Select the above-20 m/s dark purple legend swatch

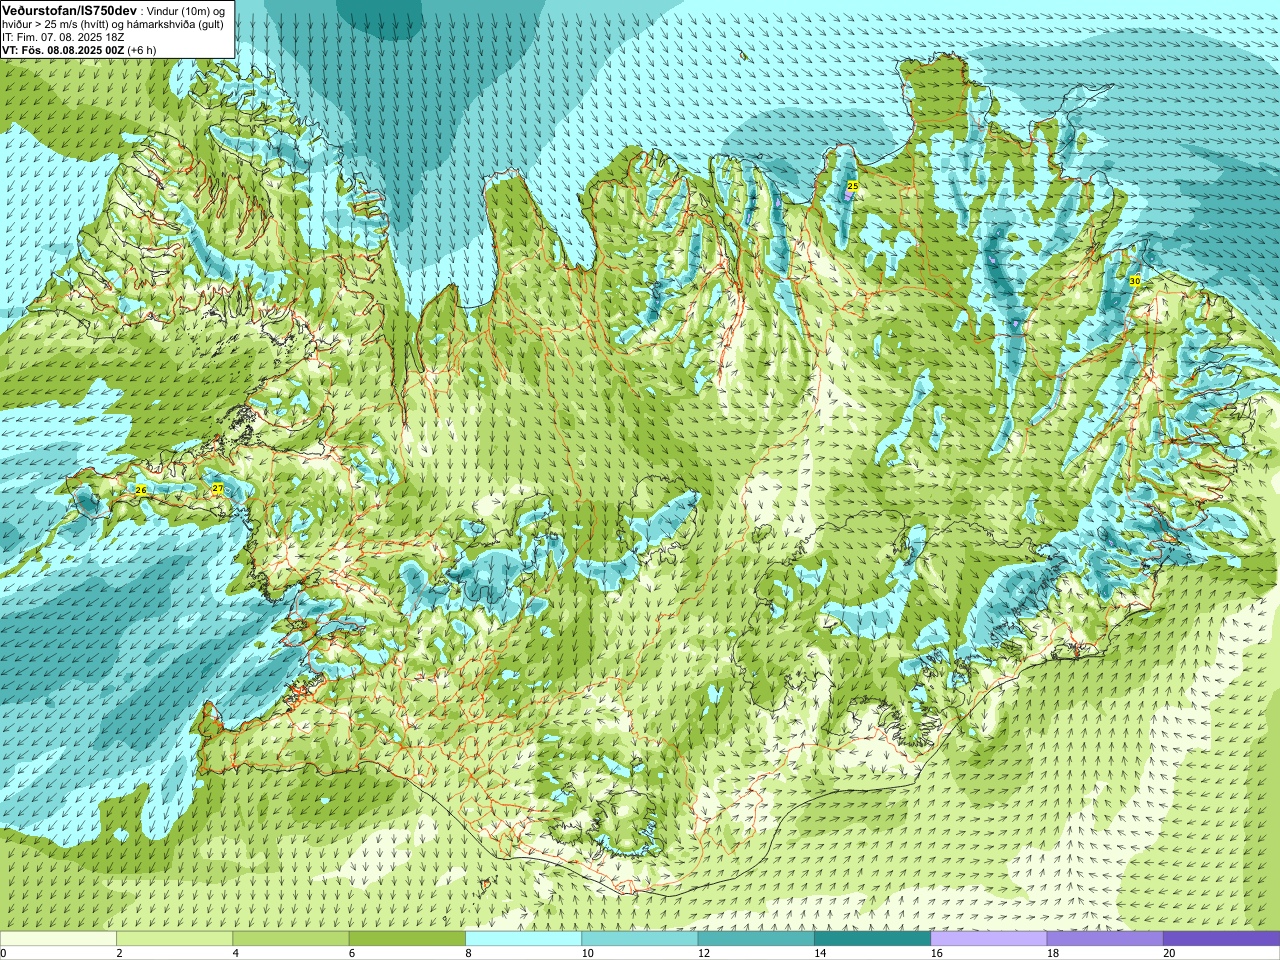pos(1221,939)
